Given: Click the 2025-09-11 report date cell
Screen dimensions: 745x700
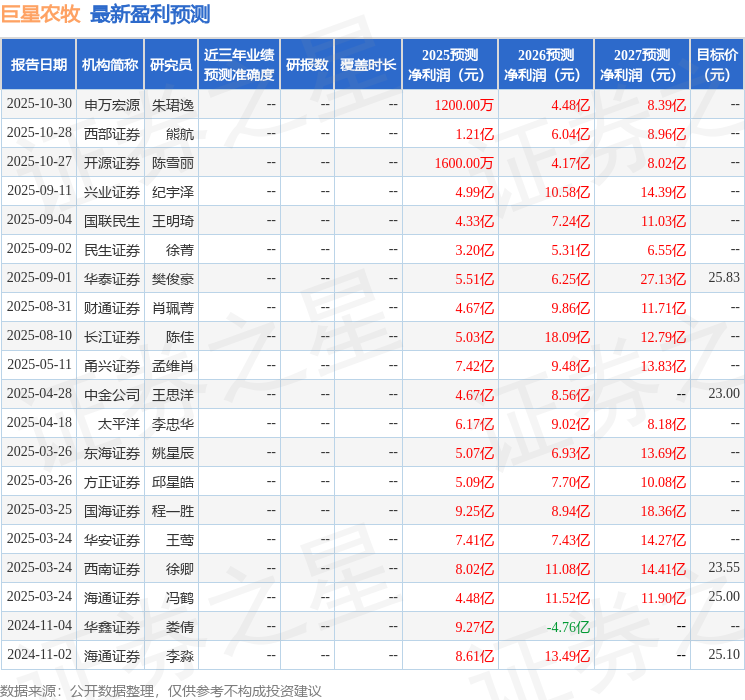Looking at the screenshot, I should coord(39,191).
